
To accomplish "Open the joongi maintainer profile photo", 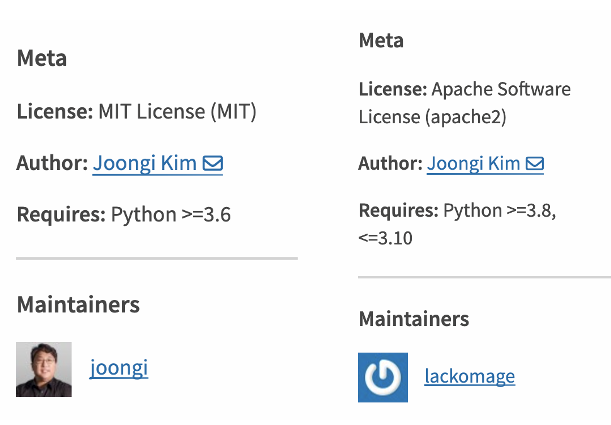I will [x=44, y=369].
